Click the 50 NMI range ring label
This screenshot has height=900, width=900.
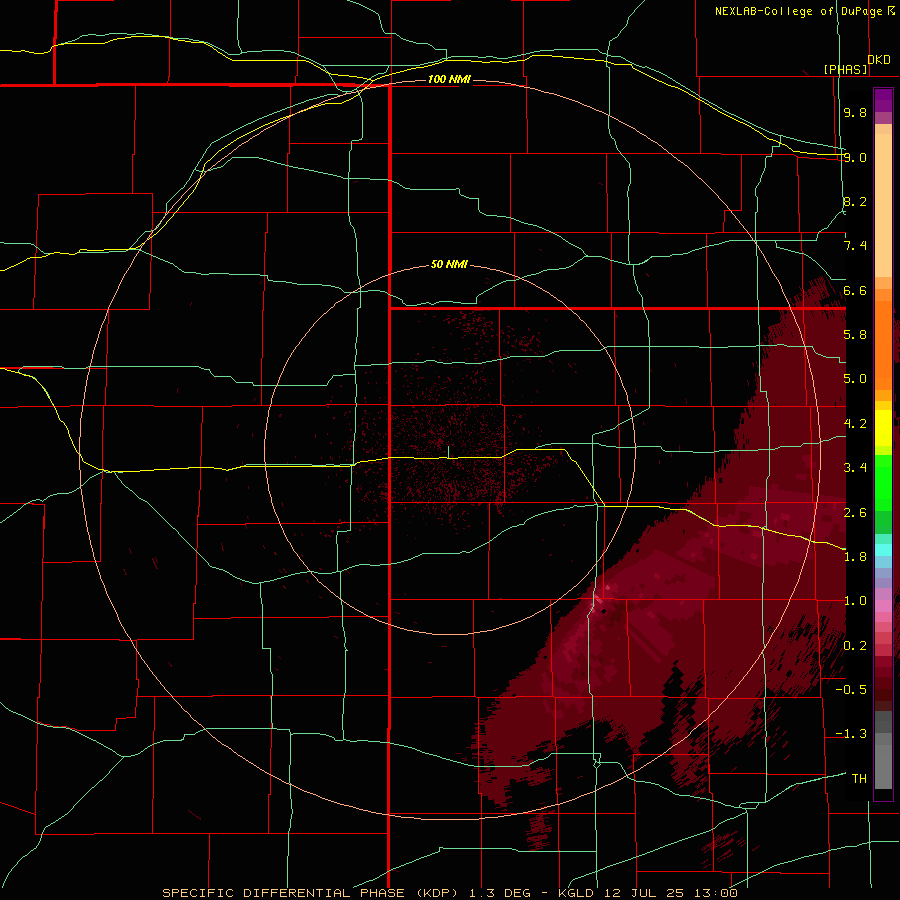tap(449, 264)
